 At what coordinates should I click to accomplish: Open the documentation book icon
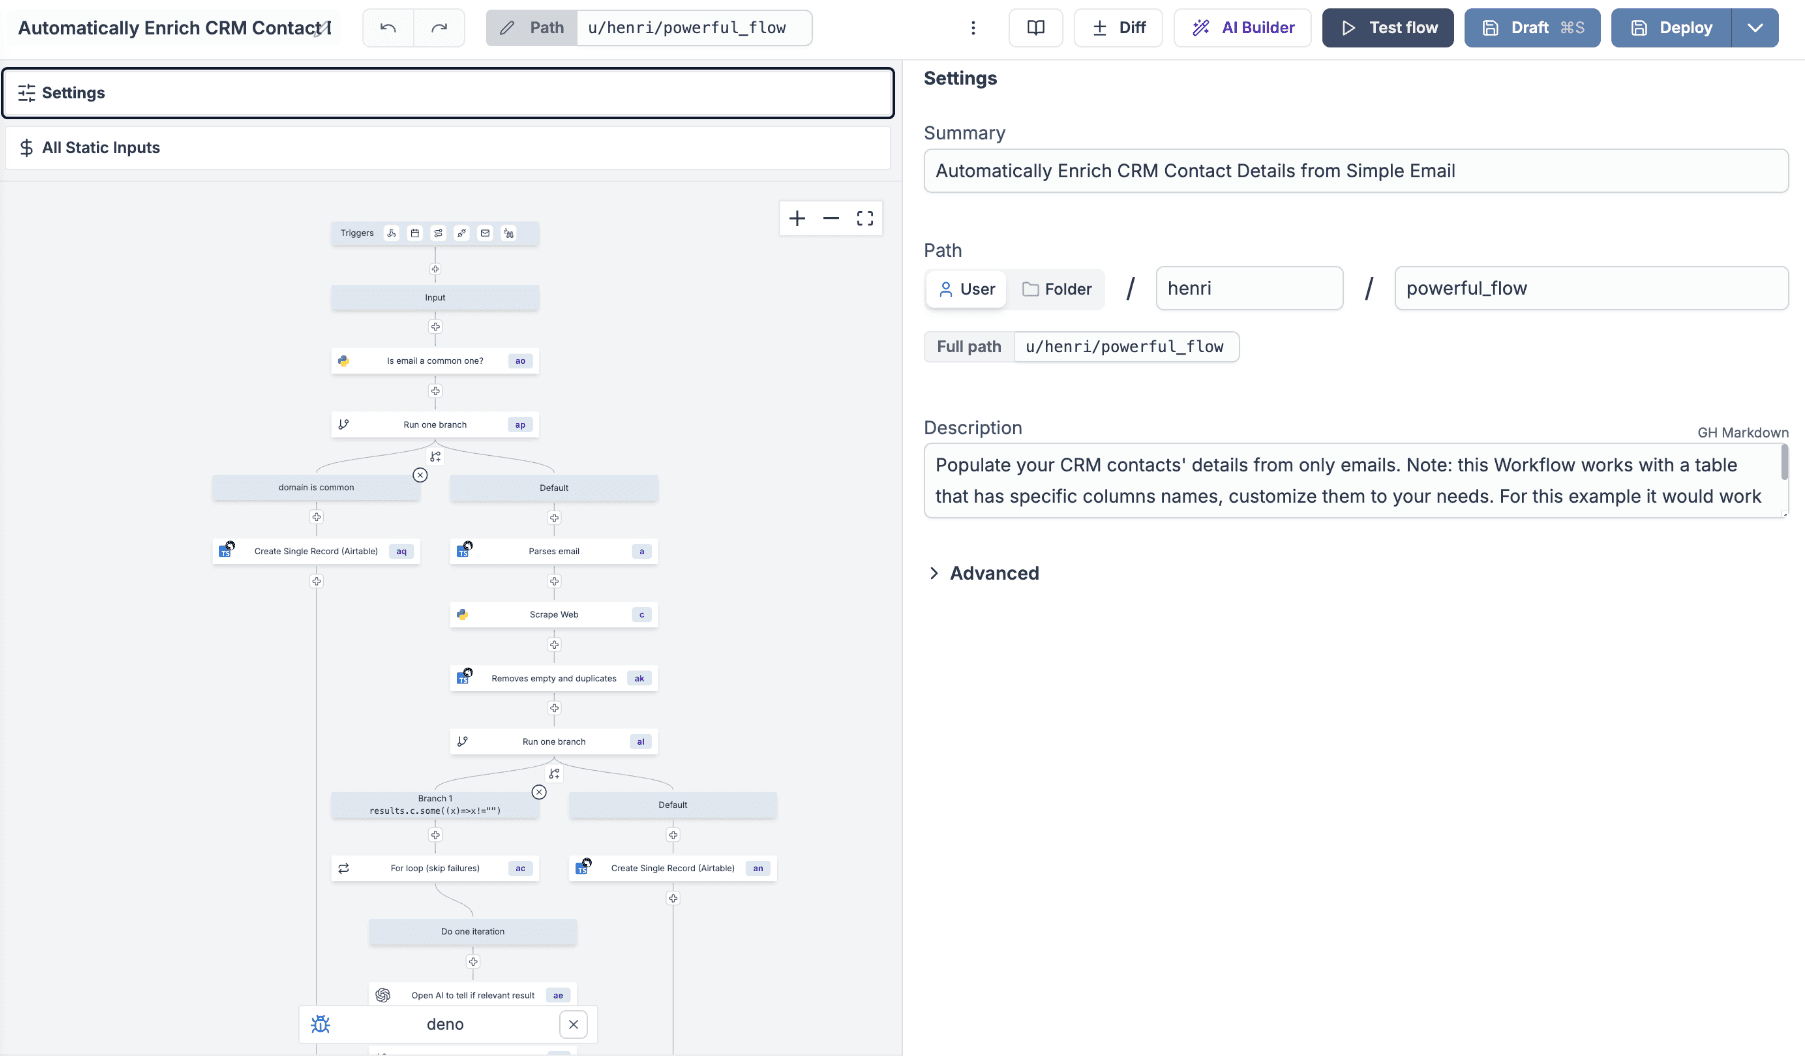coord(1036,28)
